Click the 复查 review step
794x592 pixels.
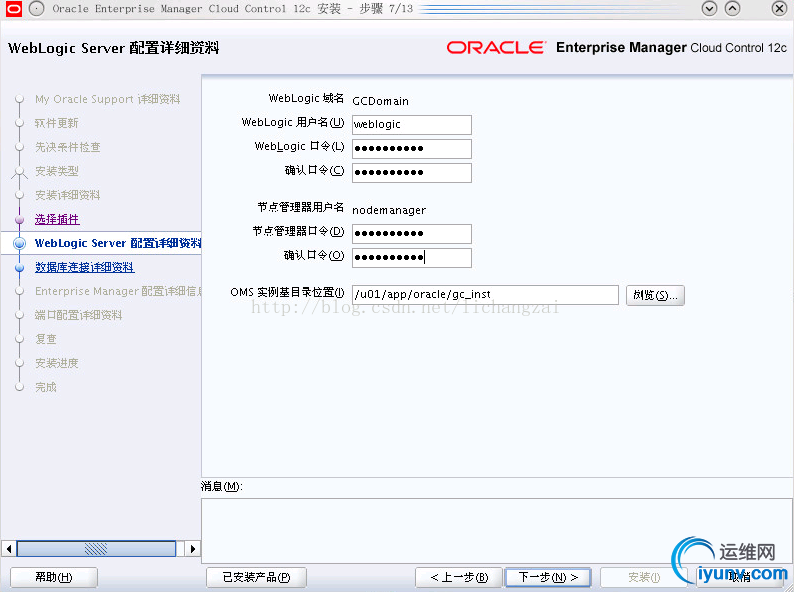pos(46,339)
